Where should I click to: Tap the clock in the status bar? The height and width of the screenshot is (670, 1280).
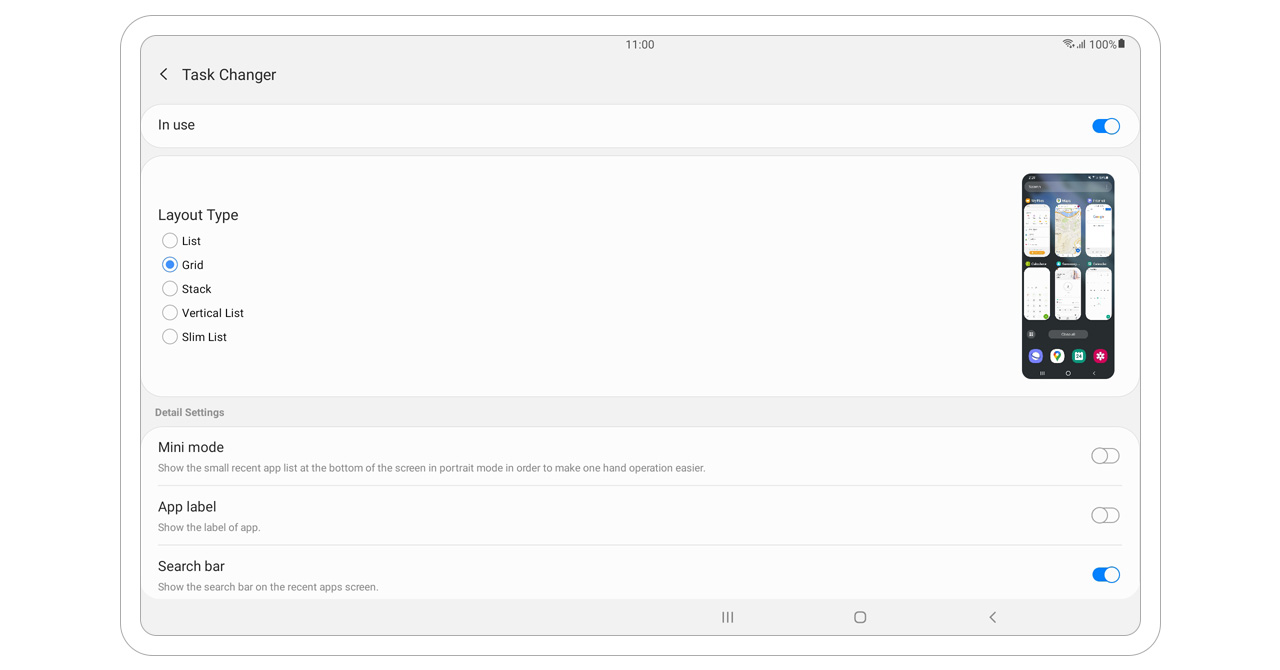pos(640,45)
